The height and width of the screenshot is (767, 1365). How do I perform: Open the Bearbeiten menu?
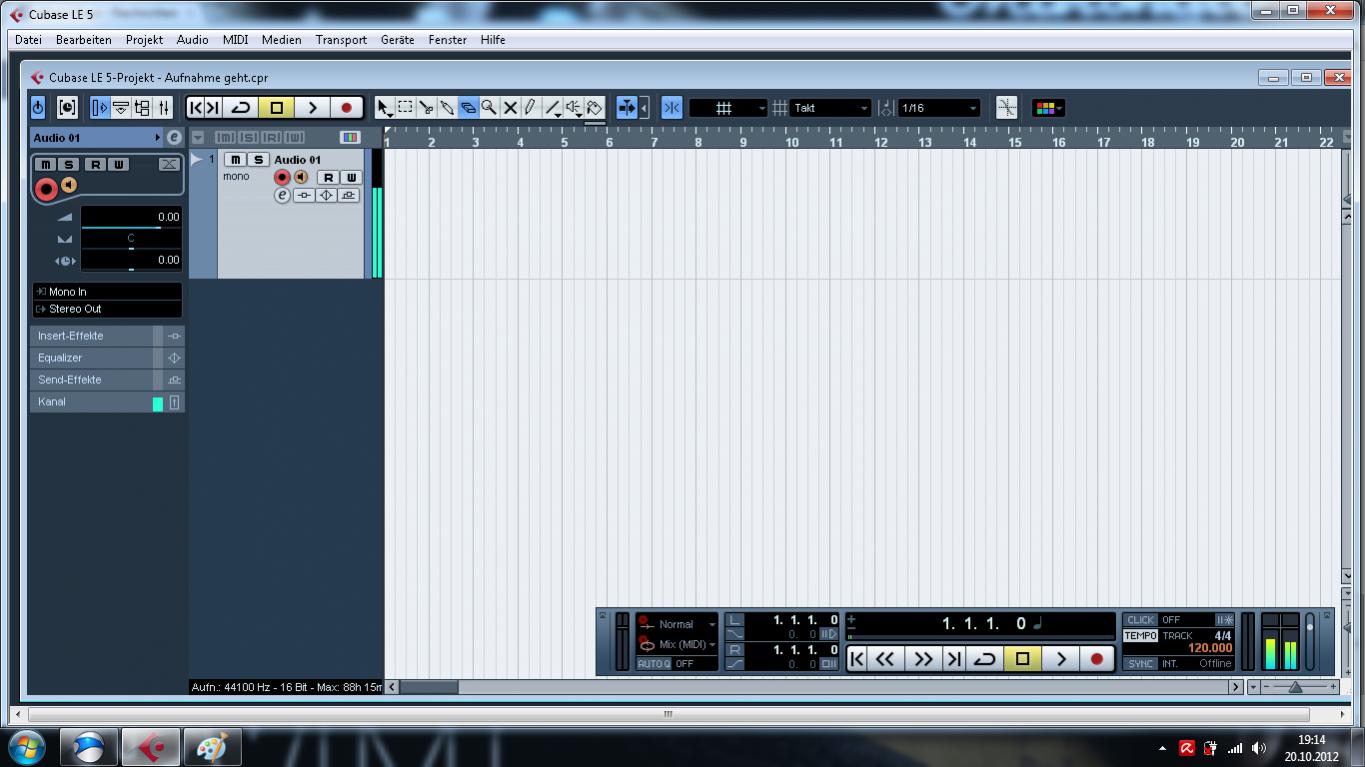84,40
